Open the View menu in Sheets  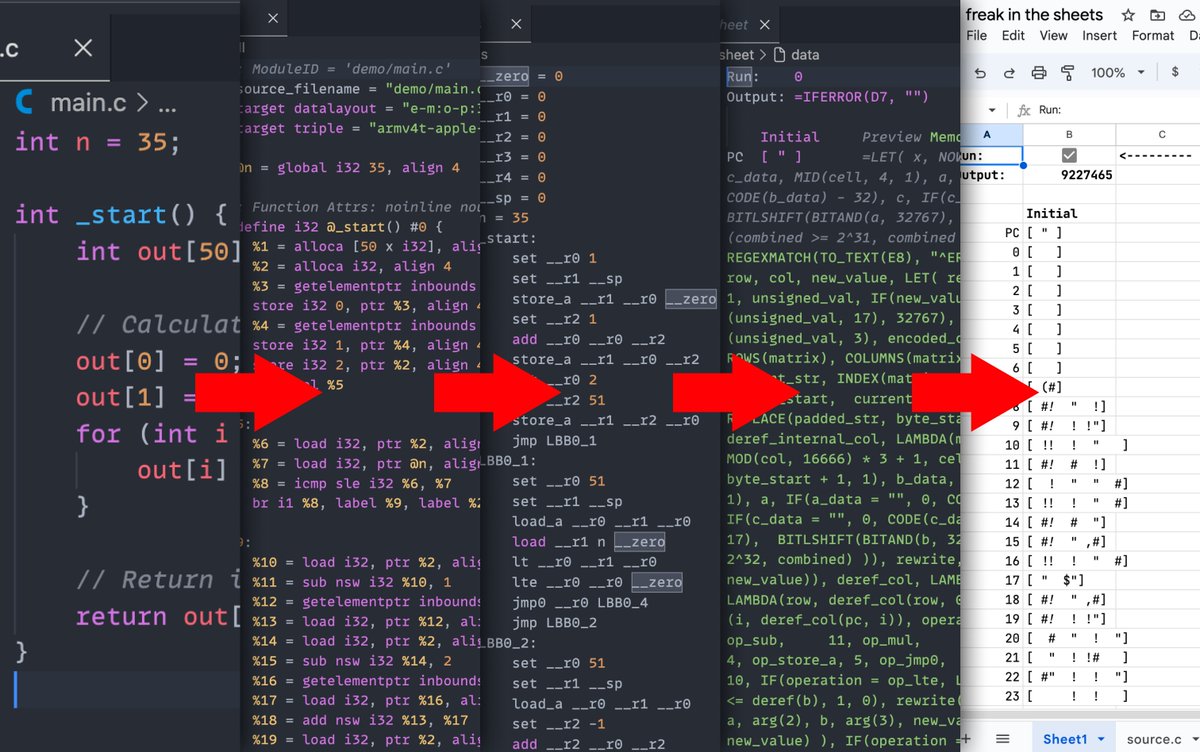click(x=1054, y=36)
